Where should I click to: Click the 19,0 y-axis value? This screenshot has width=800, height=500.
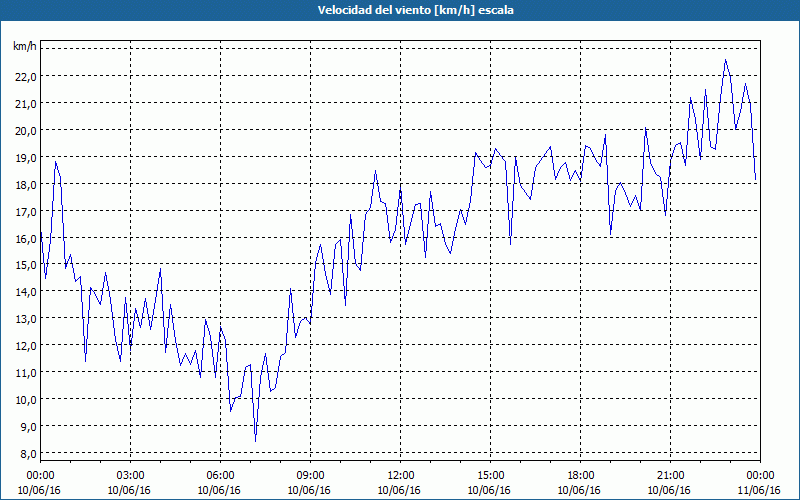pyautogui.click(x=26, y=158)
